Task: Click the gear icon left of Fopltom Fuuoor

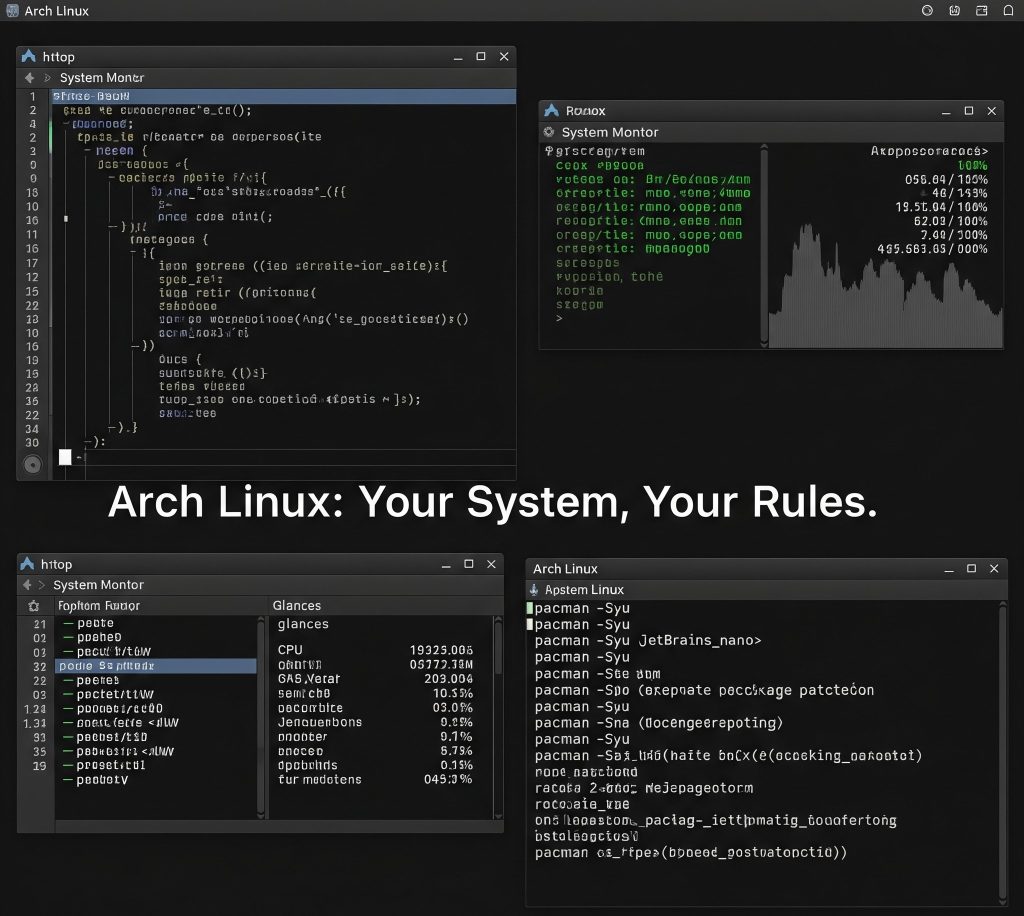Action: click(x=34, y=606)
